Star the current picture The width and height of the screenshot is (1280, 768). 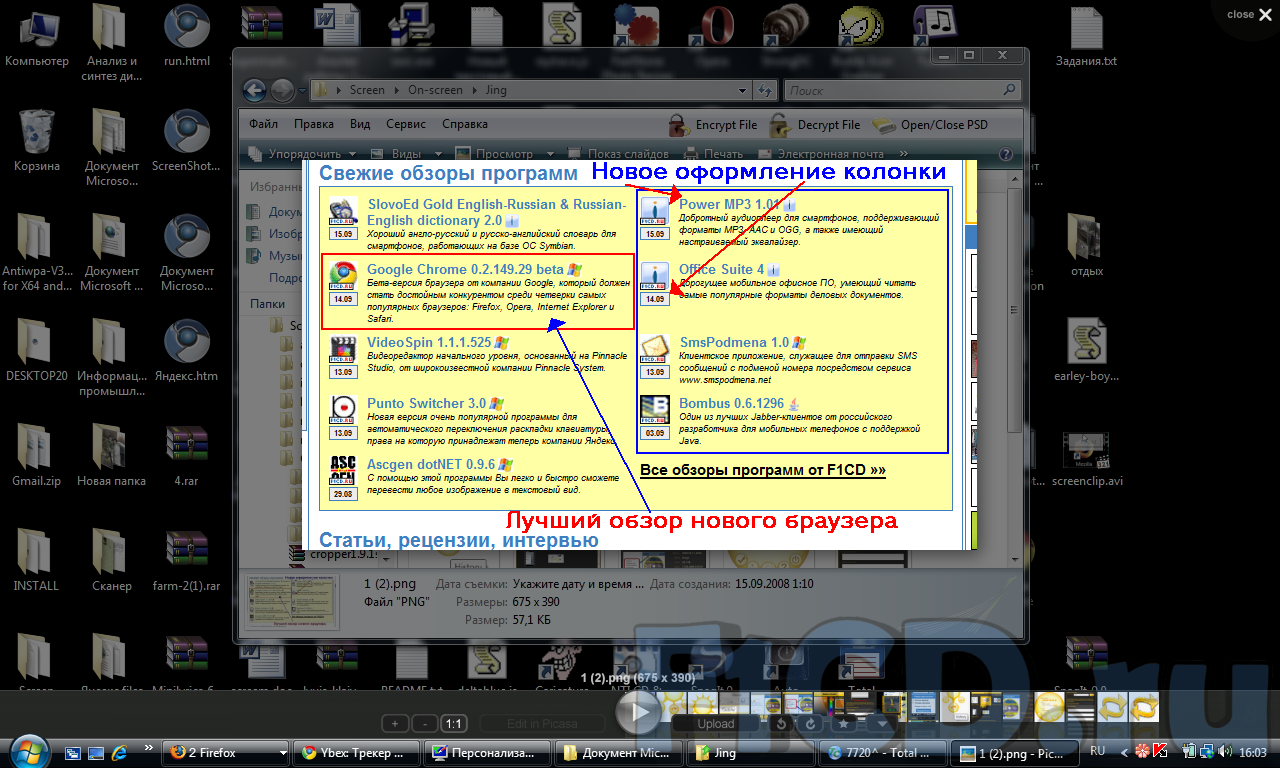[x=844, y=722]
